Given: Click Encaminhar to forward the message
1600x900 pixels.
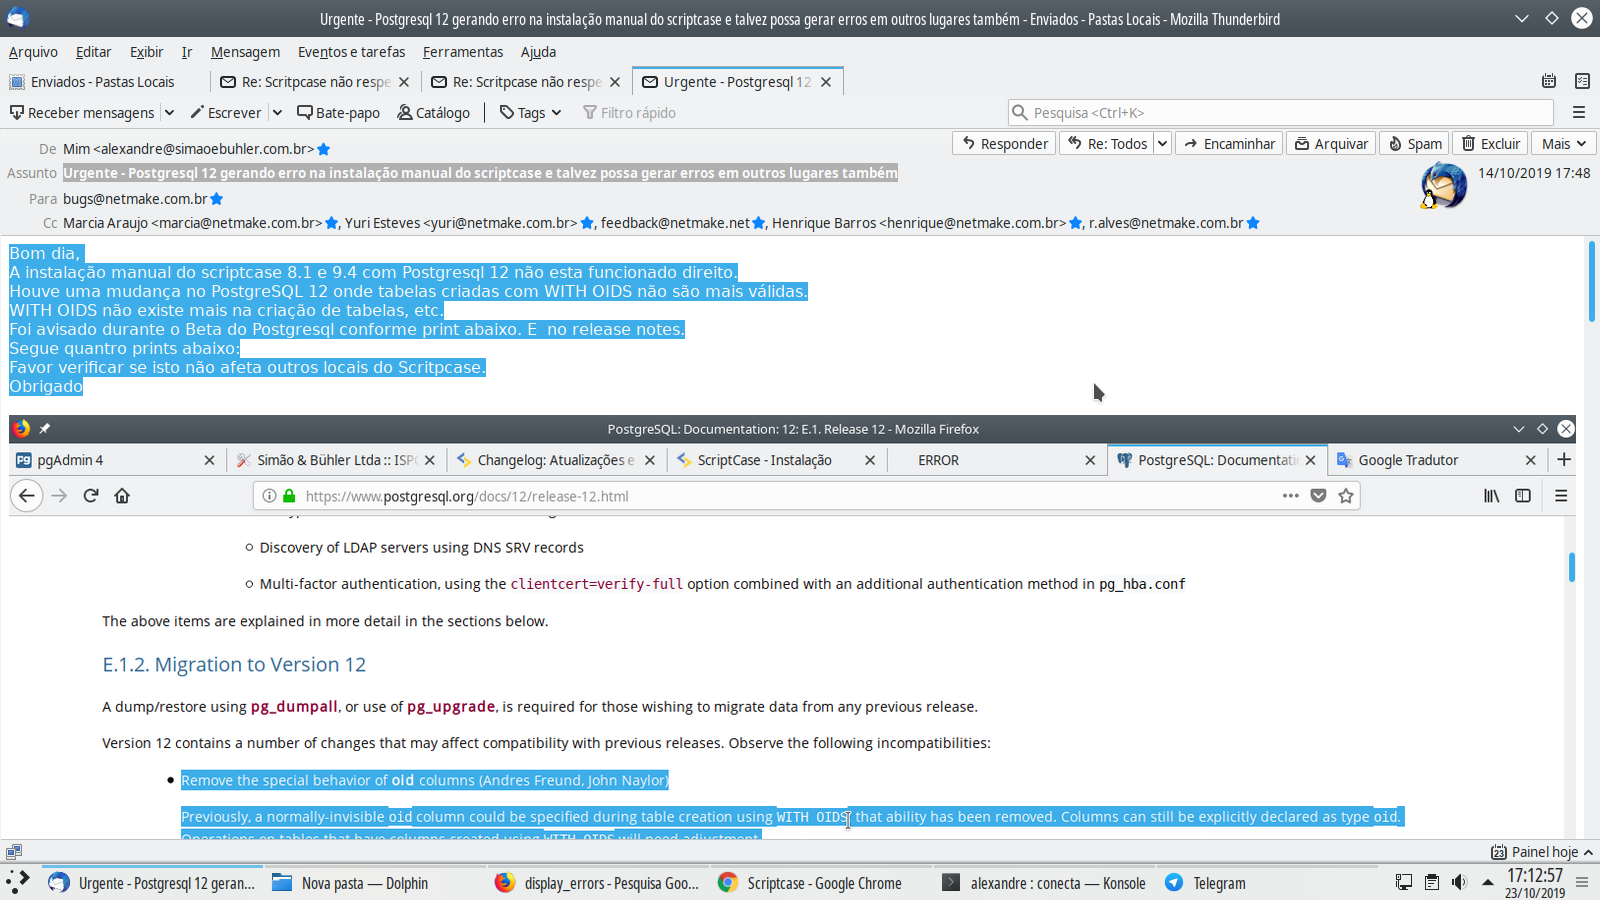Looking at the screenshot, I should 1229,144.
